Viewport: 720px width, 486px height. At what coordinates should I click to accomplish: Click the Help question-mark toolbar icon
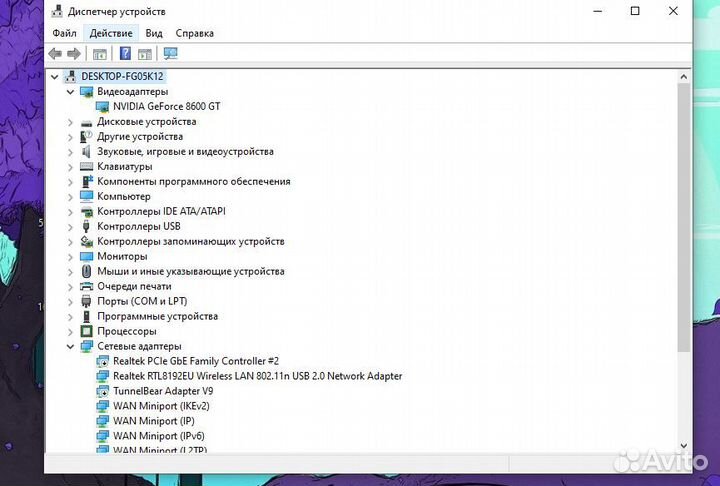125,54
